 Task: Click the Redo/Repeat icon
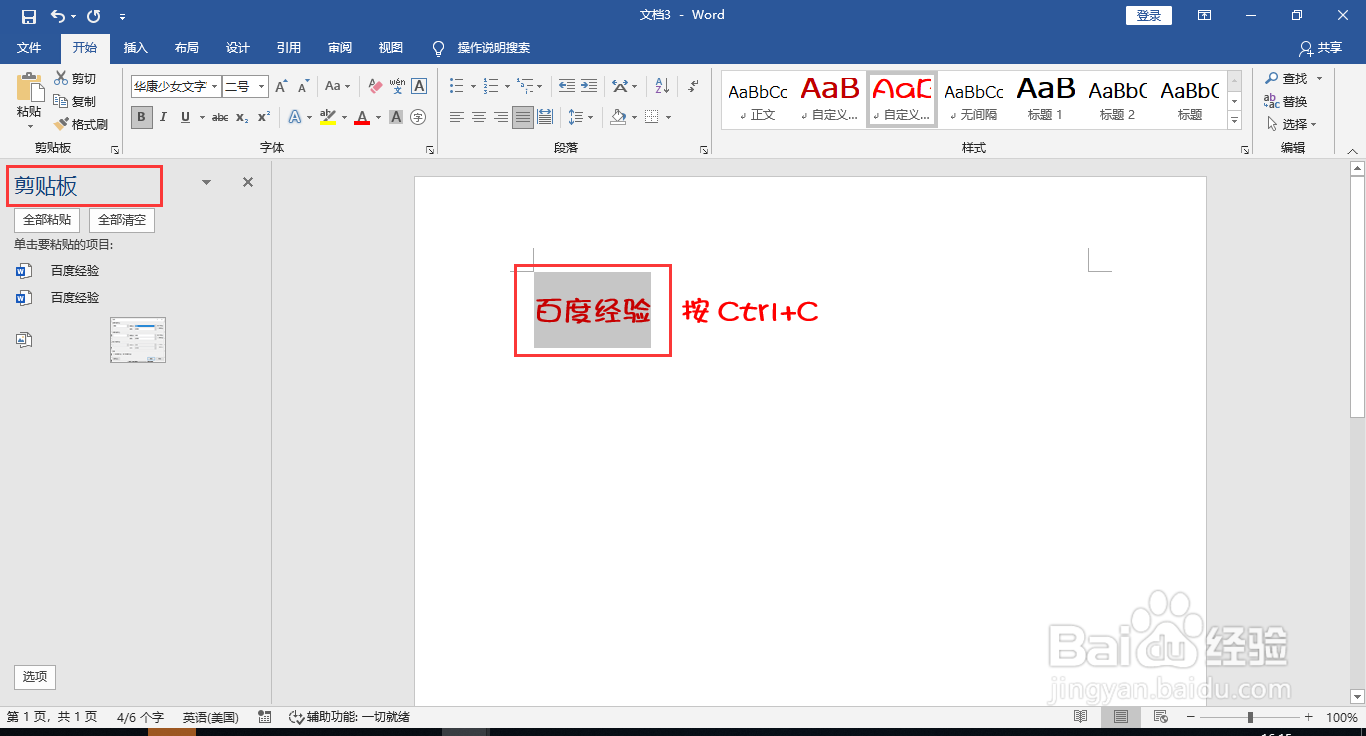pyautogui.click(x=93, y=16)
